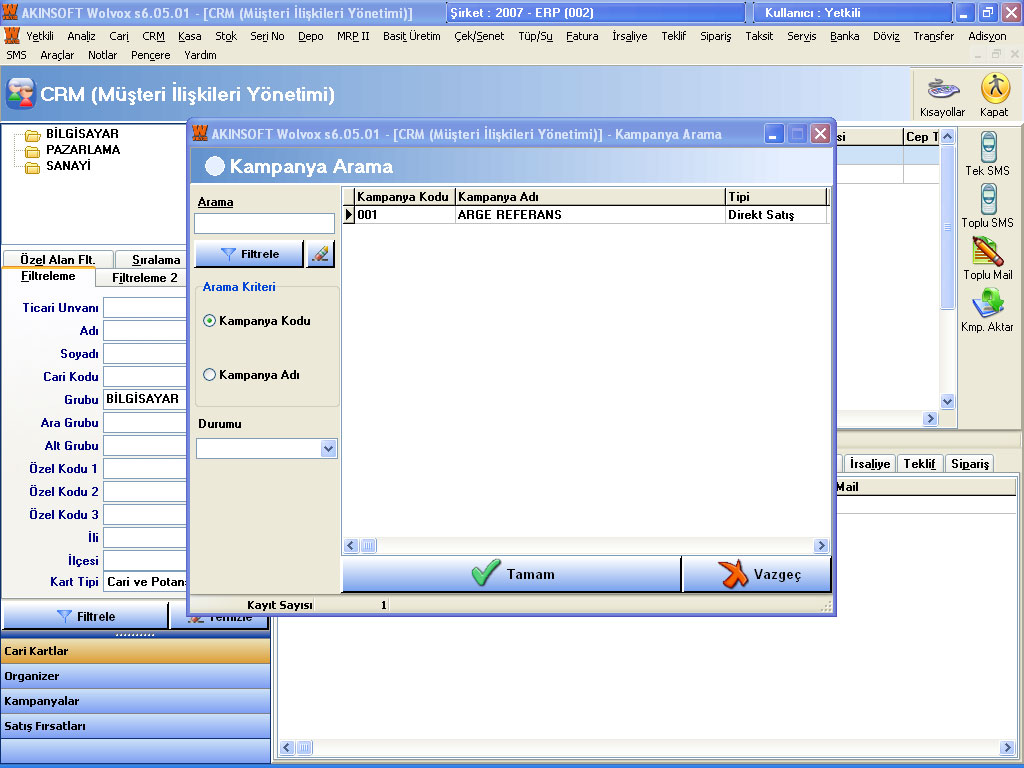Image resolution: width=1024 pixels, height=768 pixels.
Task: Sort by the Kampanya Adı column header
Action: tap(590, 197)
